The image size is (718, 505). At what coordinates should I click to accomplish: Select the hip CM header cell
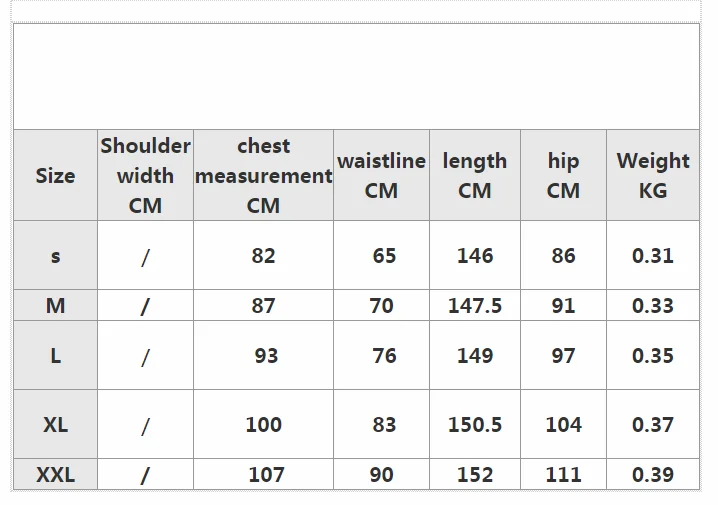[x=563, y=175]
